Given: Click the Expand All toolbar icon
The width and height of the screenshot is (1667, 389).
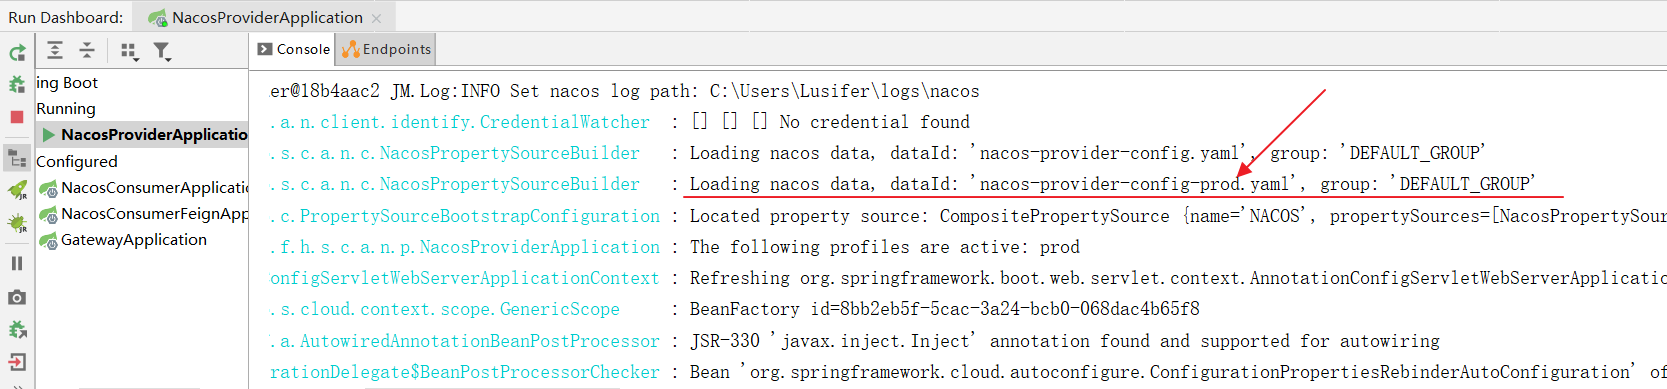Looking at the screenshot, I should click(x=55, y=50).
